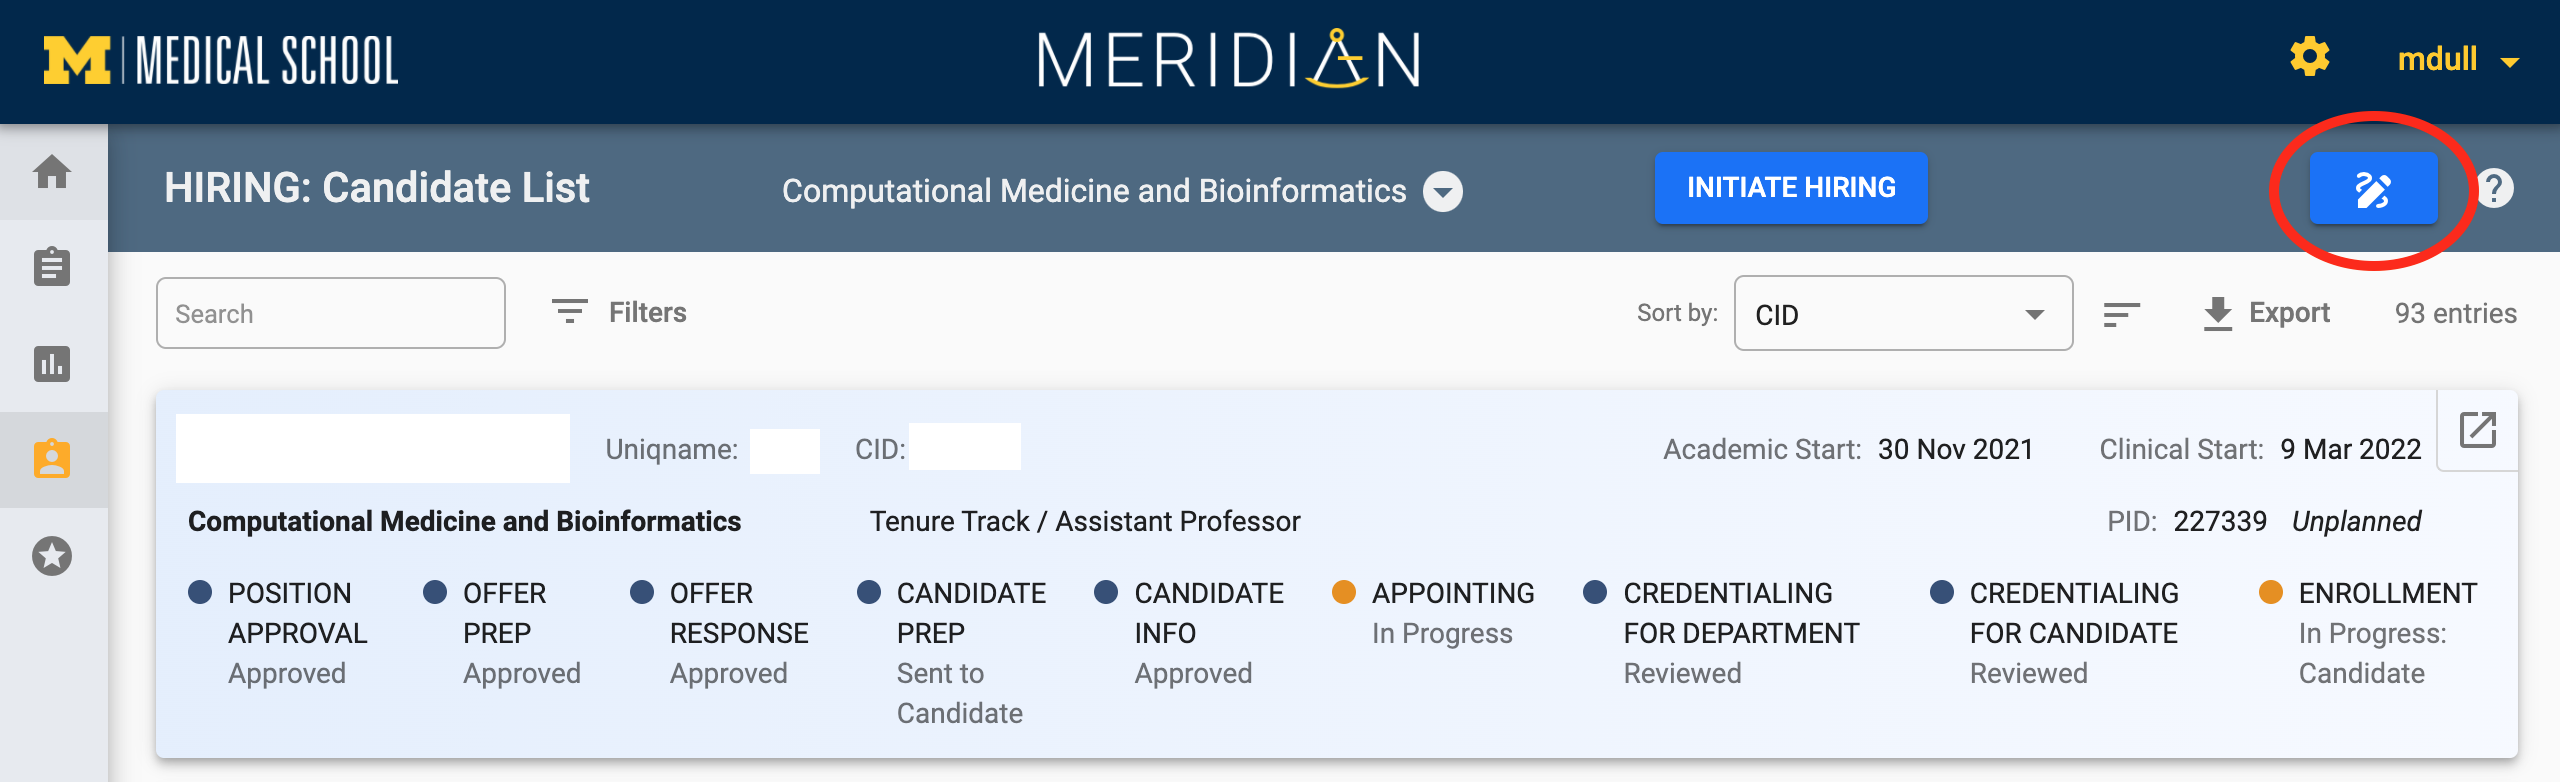Select the orange hiring badge sidebar icon
This screenshot has width=2560, height=782.
52,459
